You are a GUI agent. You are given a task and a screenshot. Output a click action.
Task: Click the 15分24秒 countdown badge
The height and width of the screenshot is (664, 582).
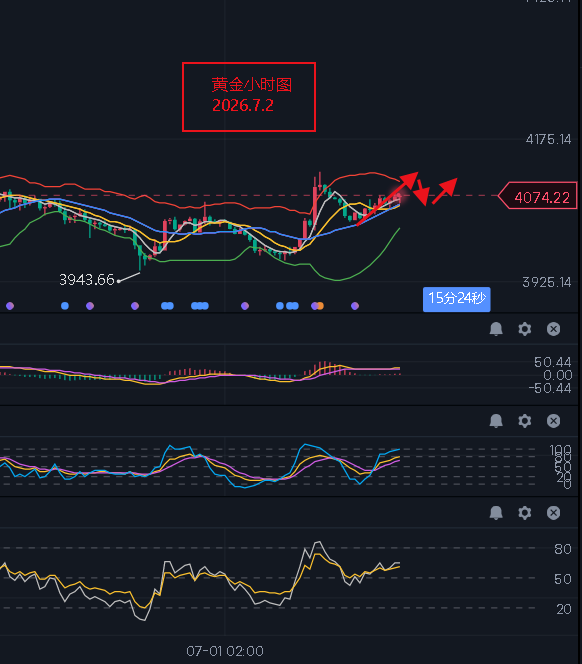[457, 299]
